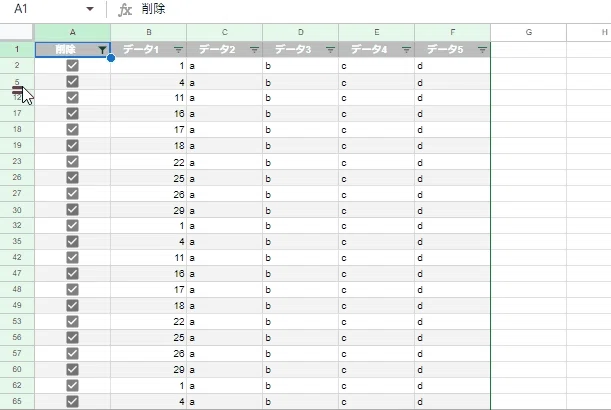Click the データ5 header cell text

tap(445, 49)
